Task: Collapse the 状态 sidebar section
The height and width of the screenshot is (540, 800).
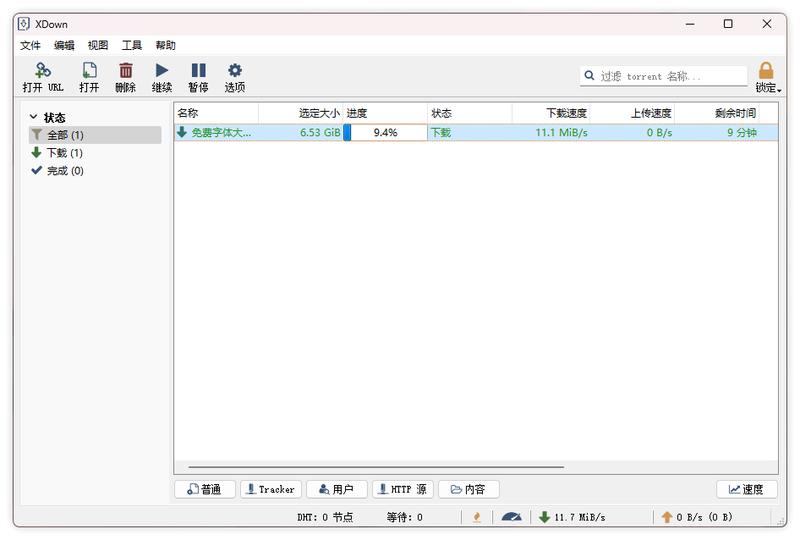Action: 34,117
